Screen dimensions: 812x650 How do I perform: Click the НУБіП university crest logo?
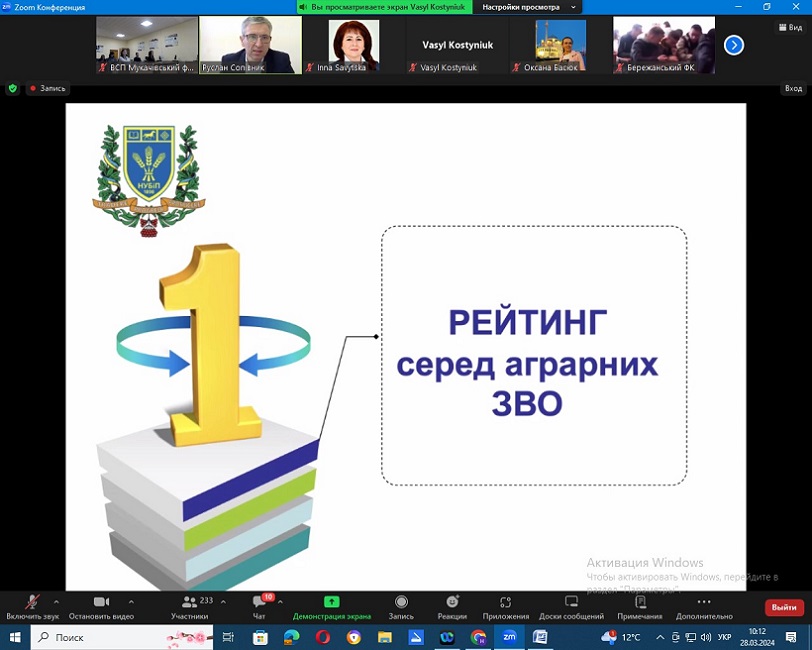149,180
